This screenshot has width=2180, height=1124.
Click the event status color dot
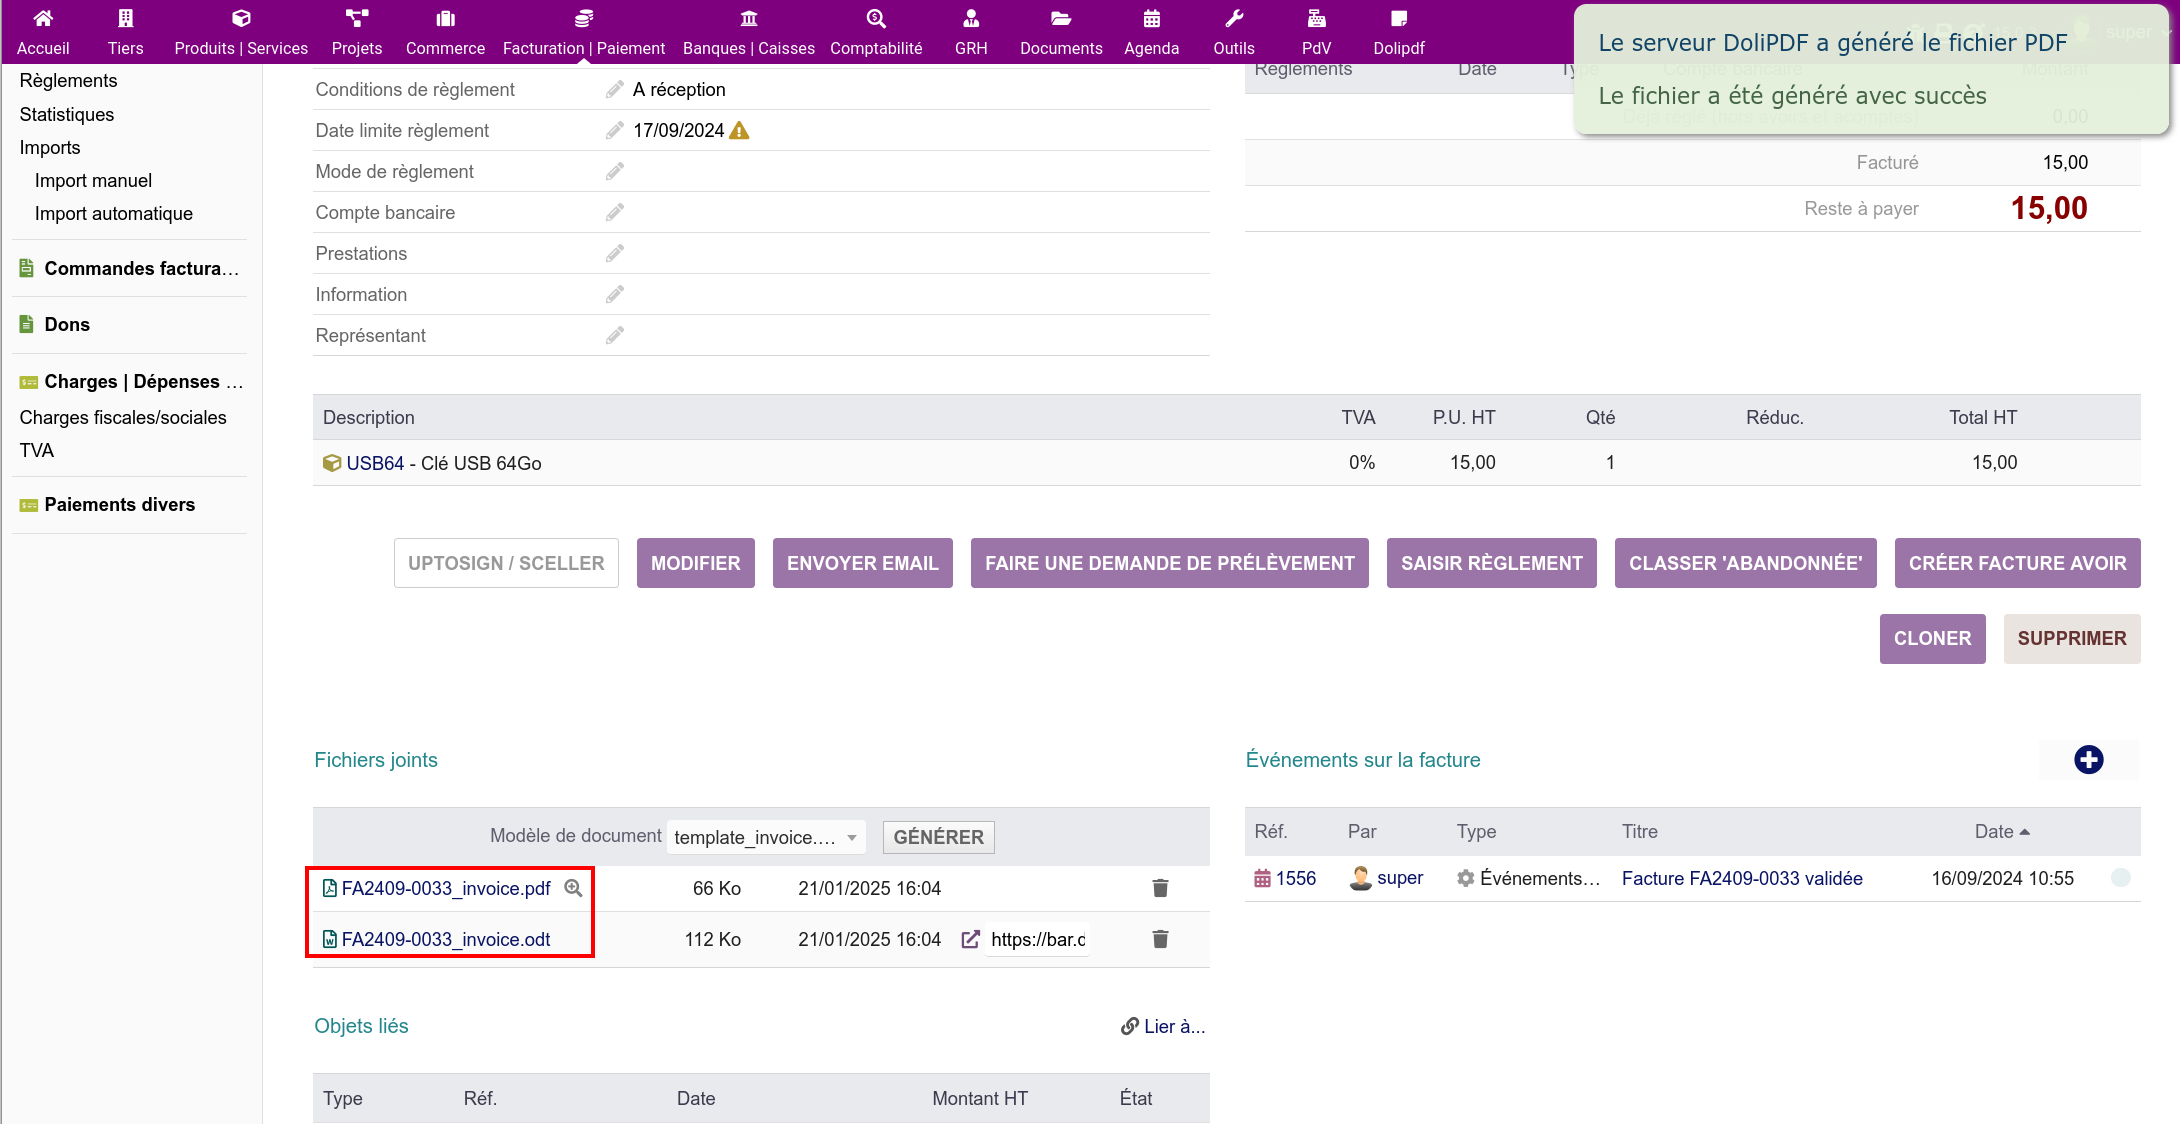coord(2120,878)
